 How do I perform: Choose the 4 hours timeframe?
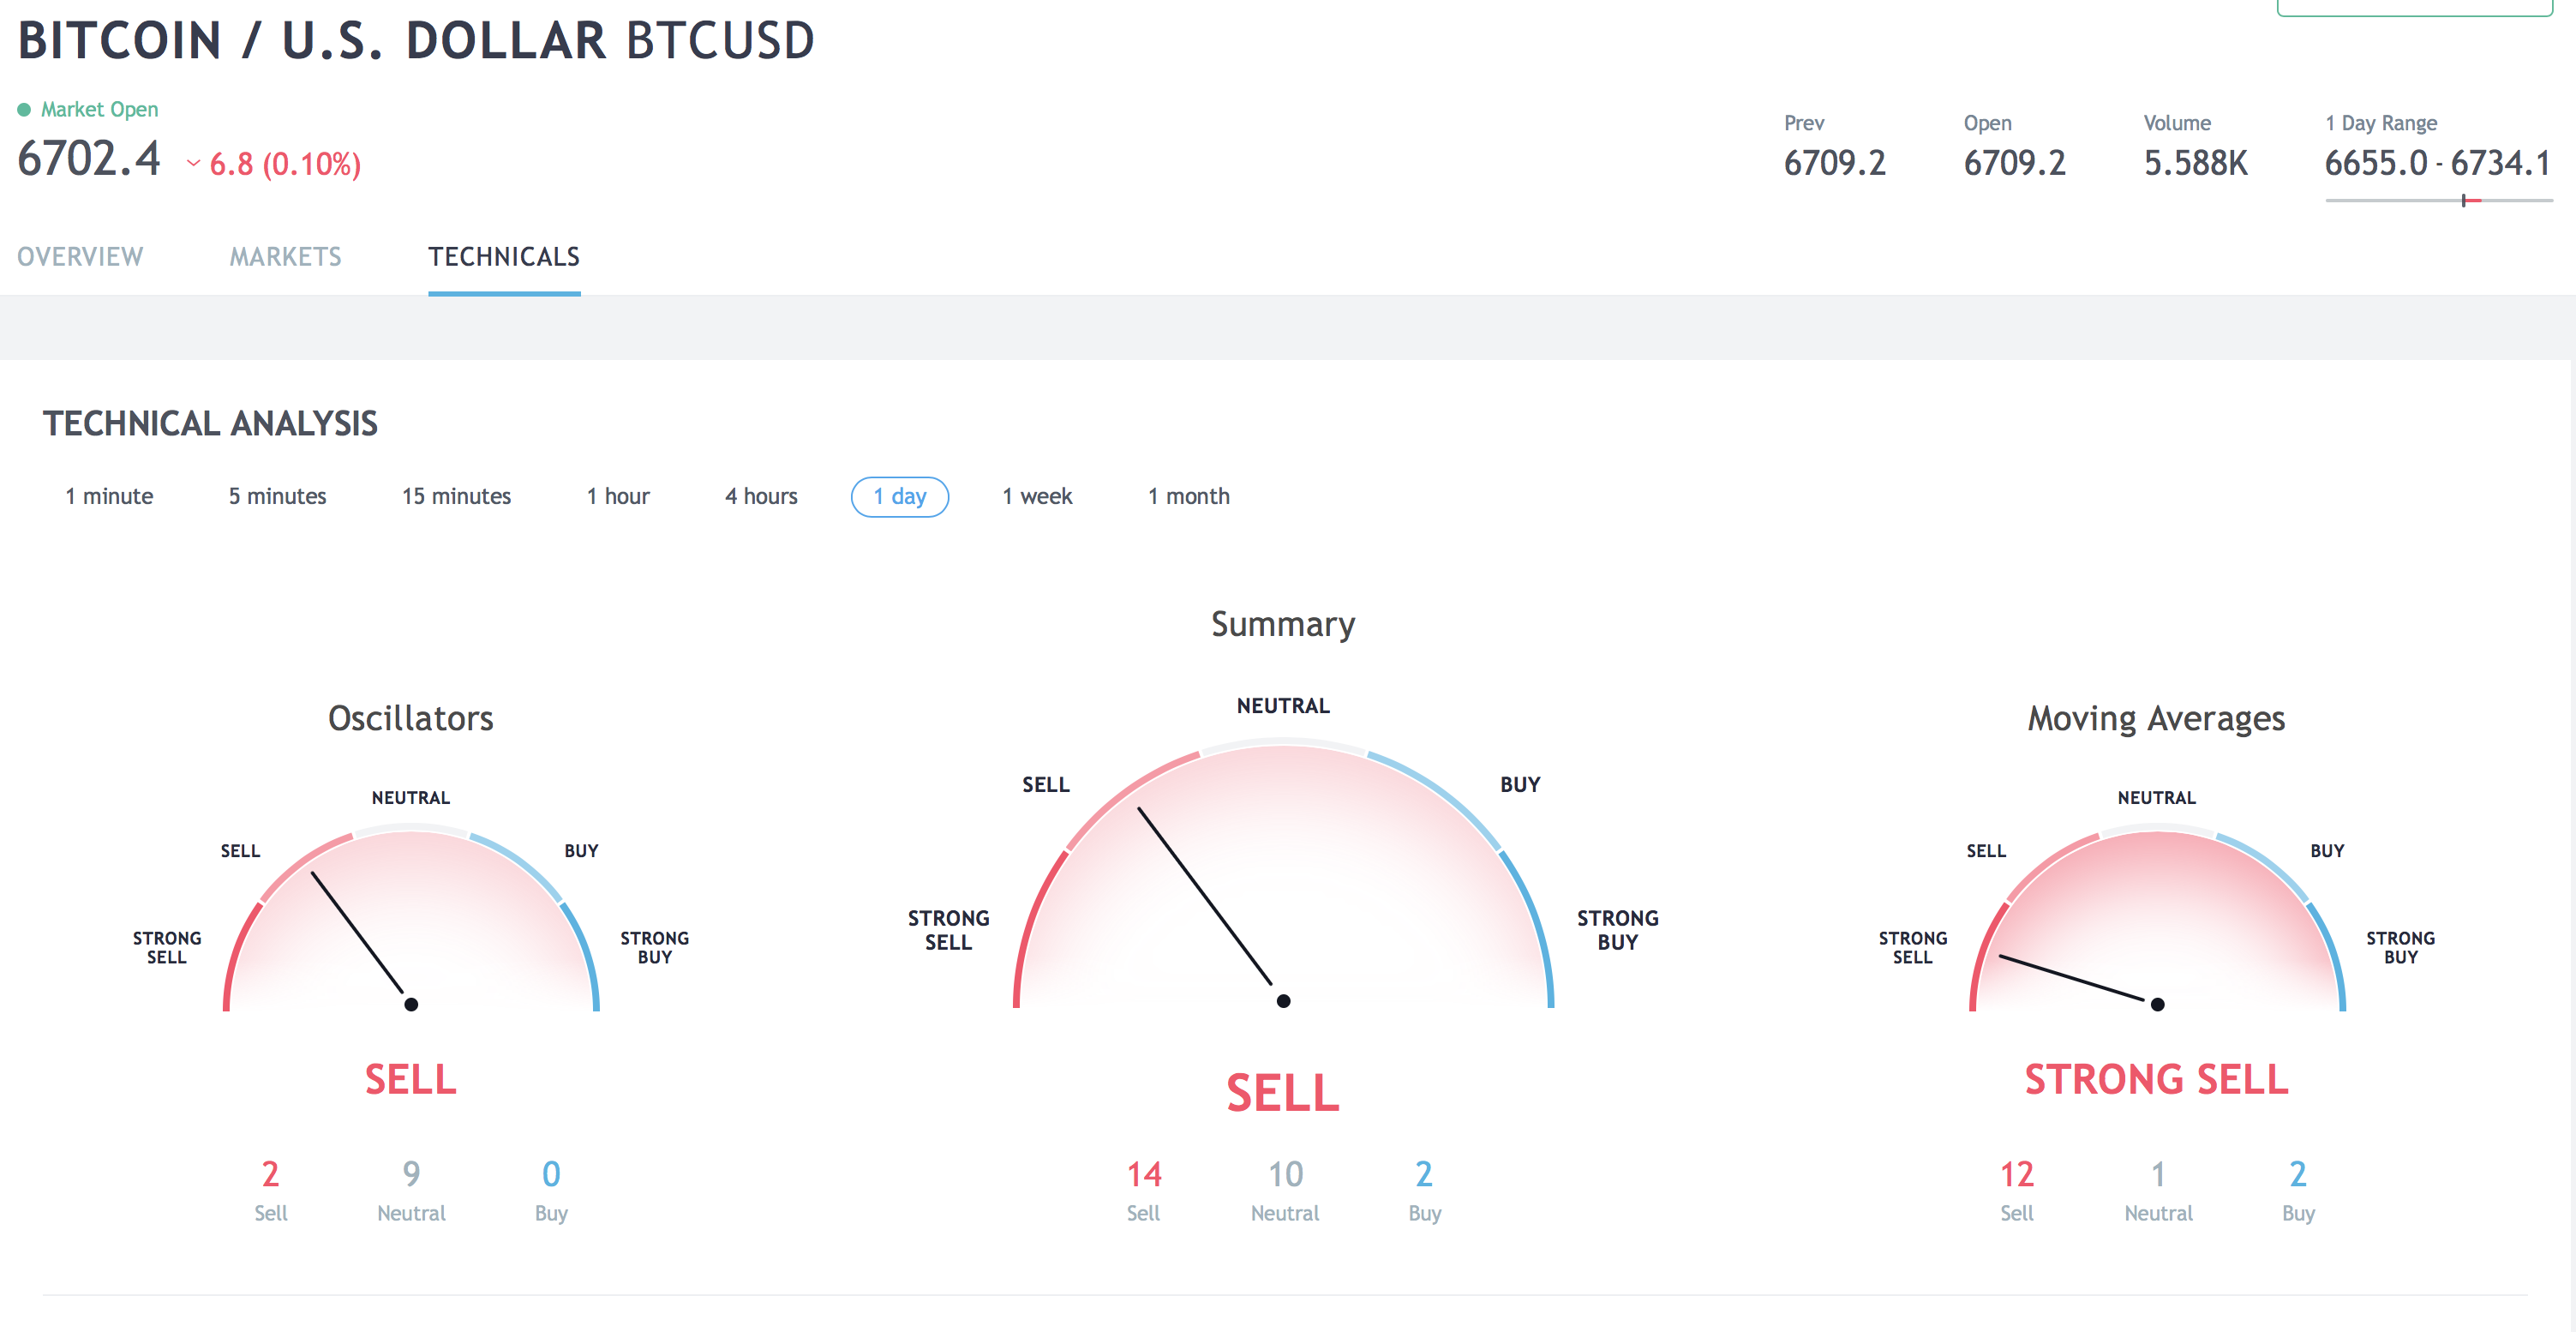tap(761, 496)
